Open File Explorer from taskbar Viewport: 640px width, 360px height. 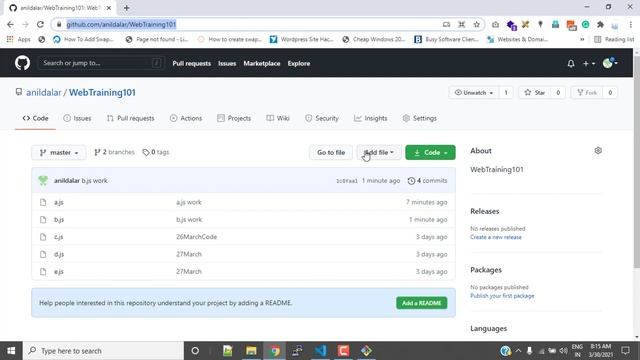pyautogui.click(x=251, y=351)
